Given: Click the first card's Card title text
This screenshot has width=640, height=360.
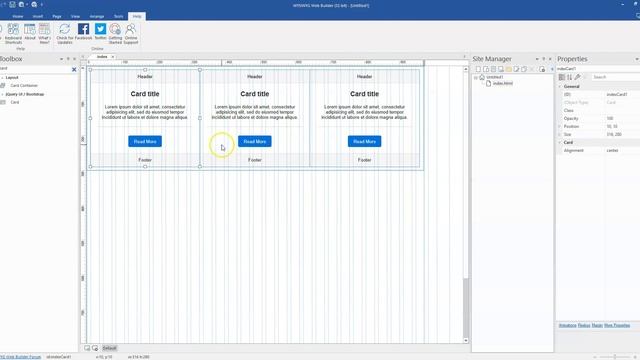Looking at the screenshot, I should point(145,94).
